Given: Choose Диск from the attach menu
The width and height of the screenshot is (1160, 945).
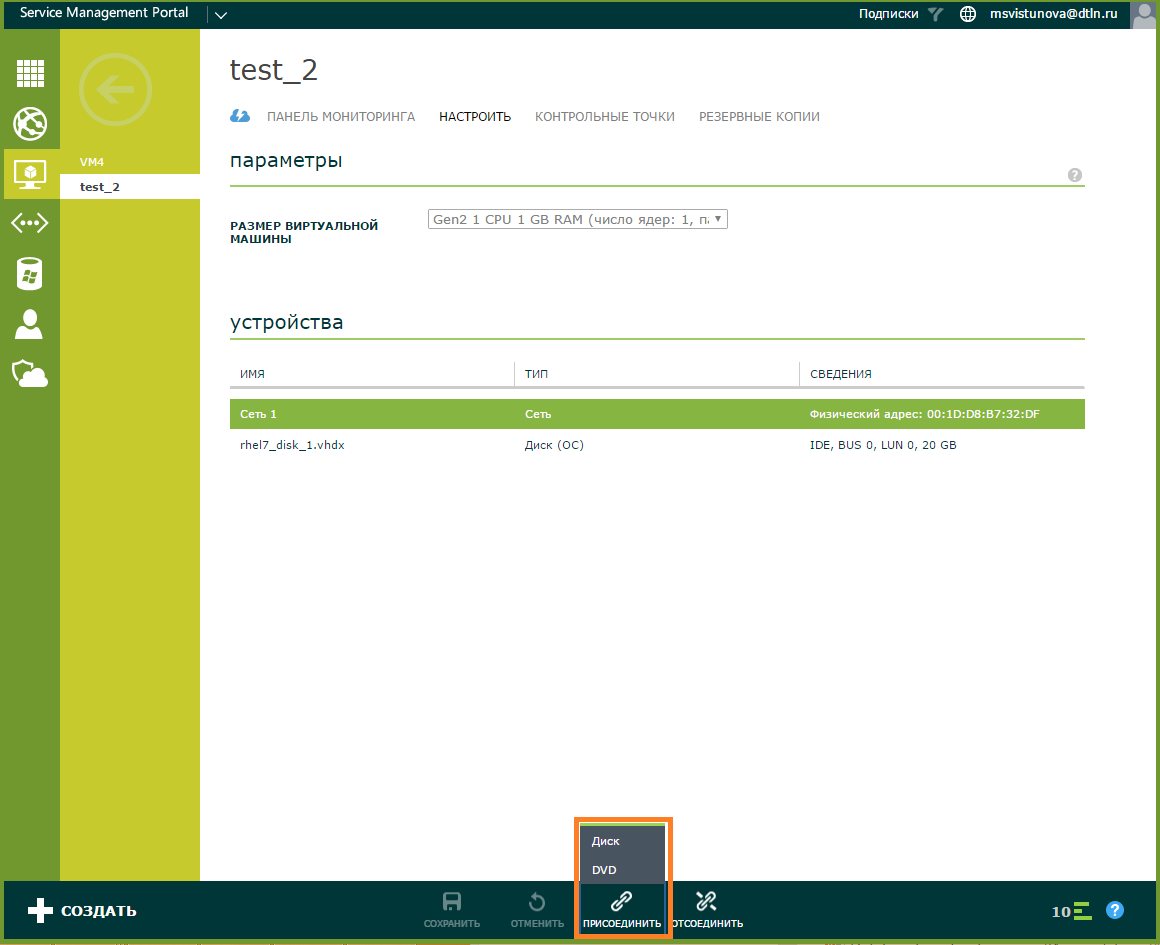Looking at the screenshot, I should click(622, 841).
